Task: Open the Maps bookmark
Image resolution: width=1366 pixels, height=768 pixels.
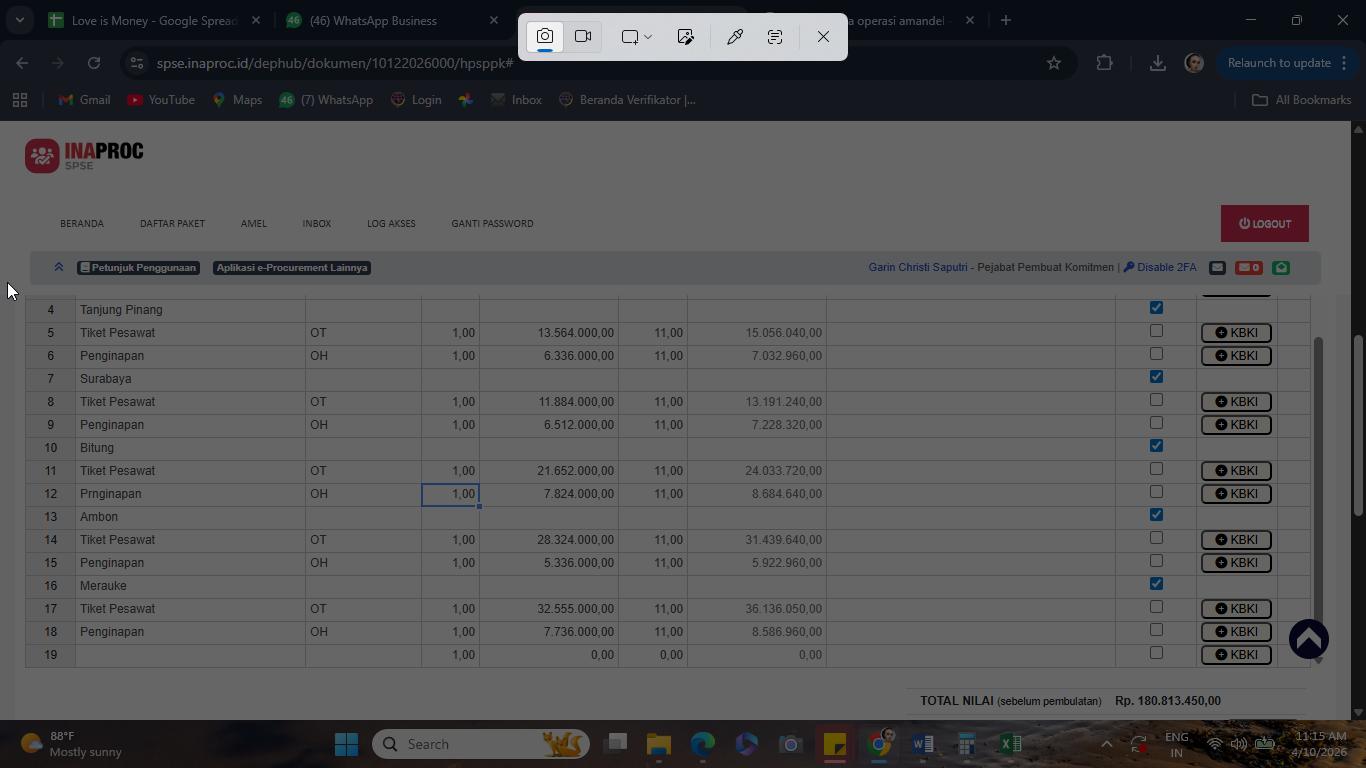Action: pos(237,100)
